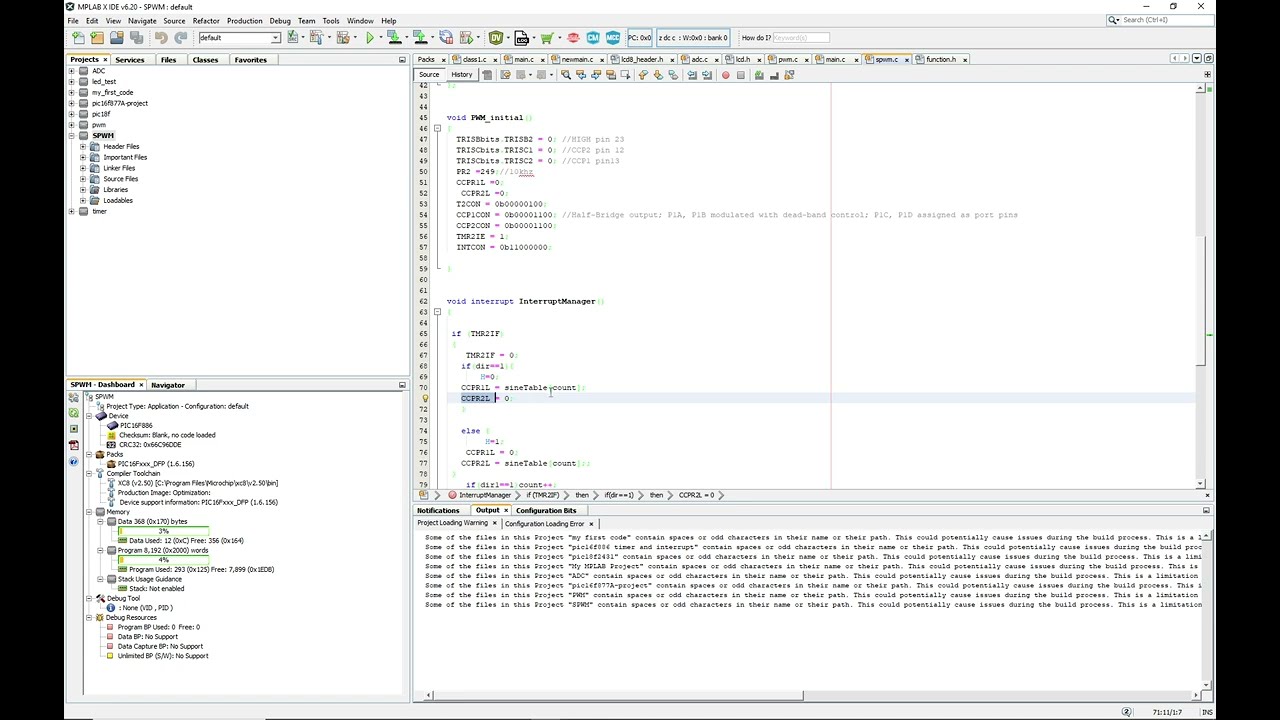Switch to the Navigator tab

click(168, 385)
